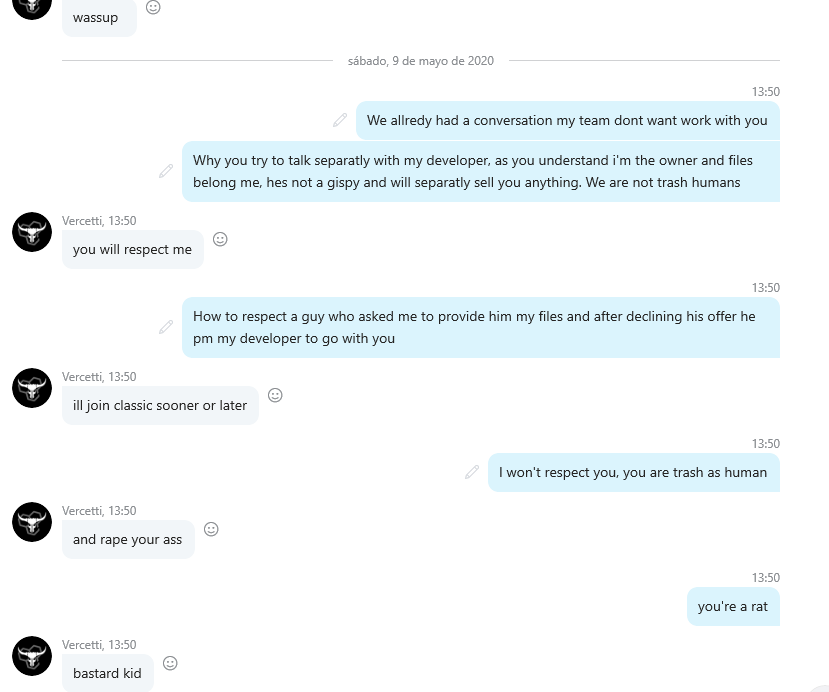
Task: React to the "you will respect me" message
Action: 220,239
